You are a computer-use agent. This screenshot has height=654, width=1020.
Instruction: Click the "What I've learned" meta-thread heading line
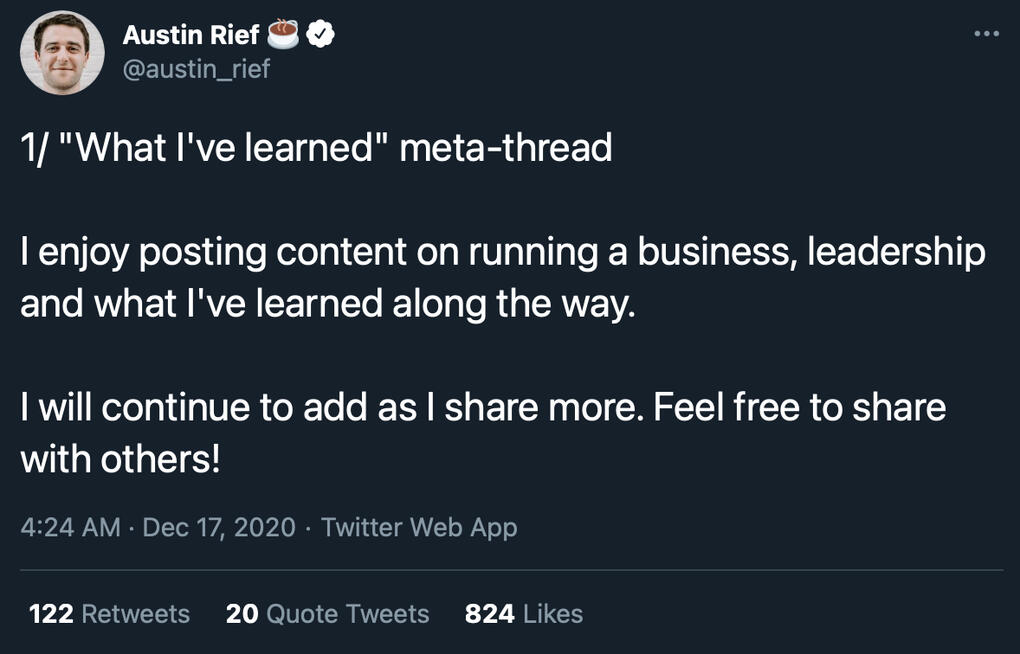(316, 149)
